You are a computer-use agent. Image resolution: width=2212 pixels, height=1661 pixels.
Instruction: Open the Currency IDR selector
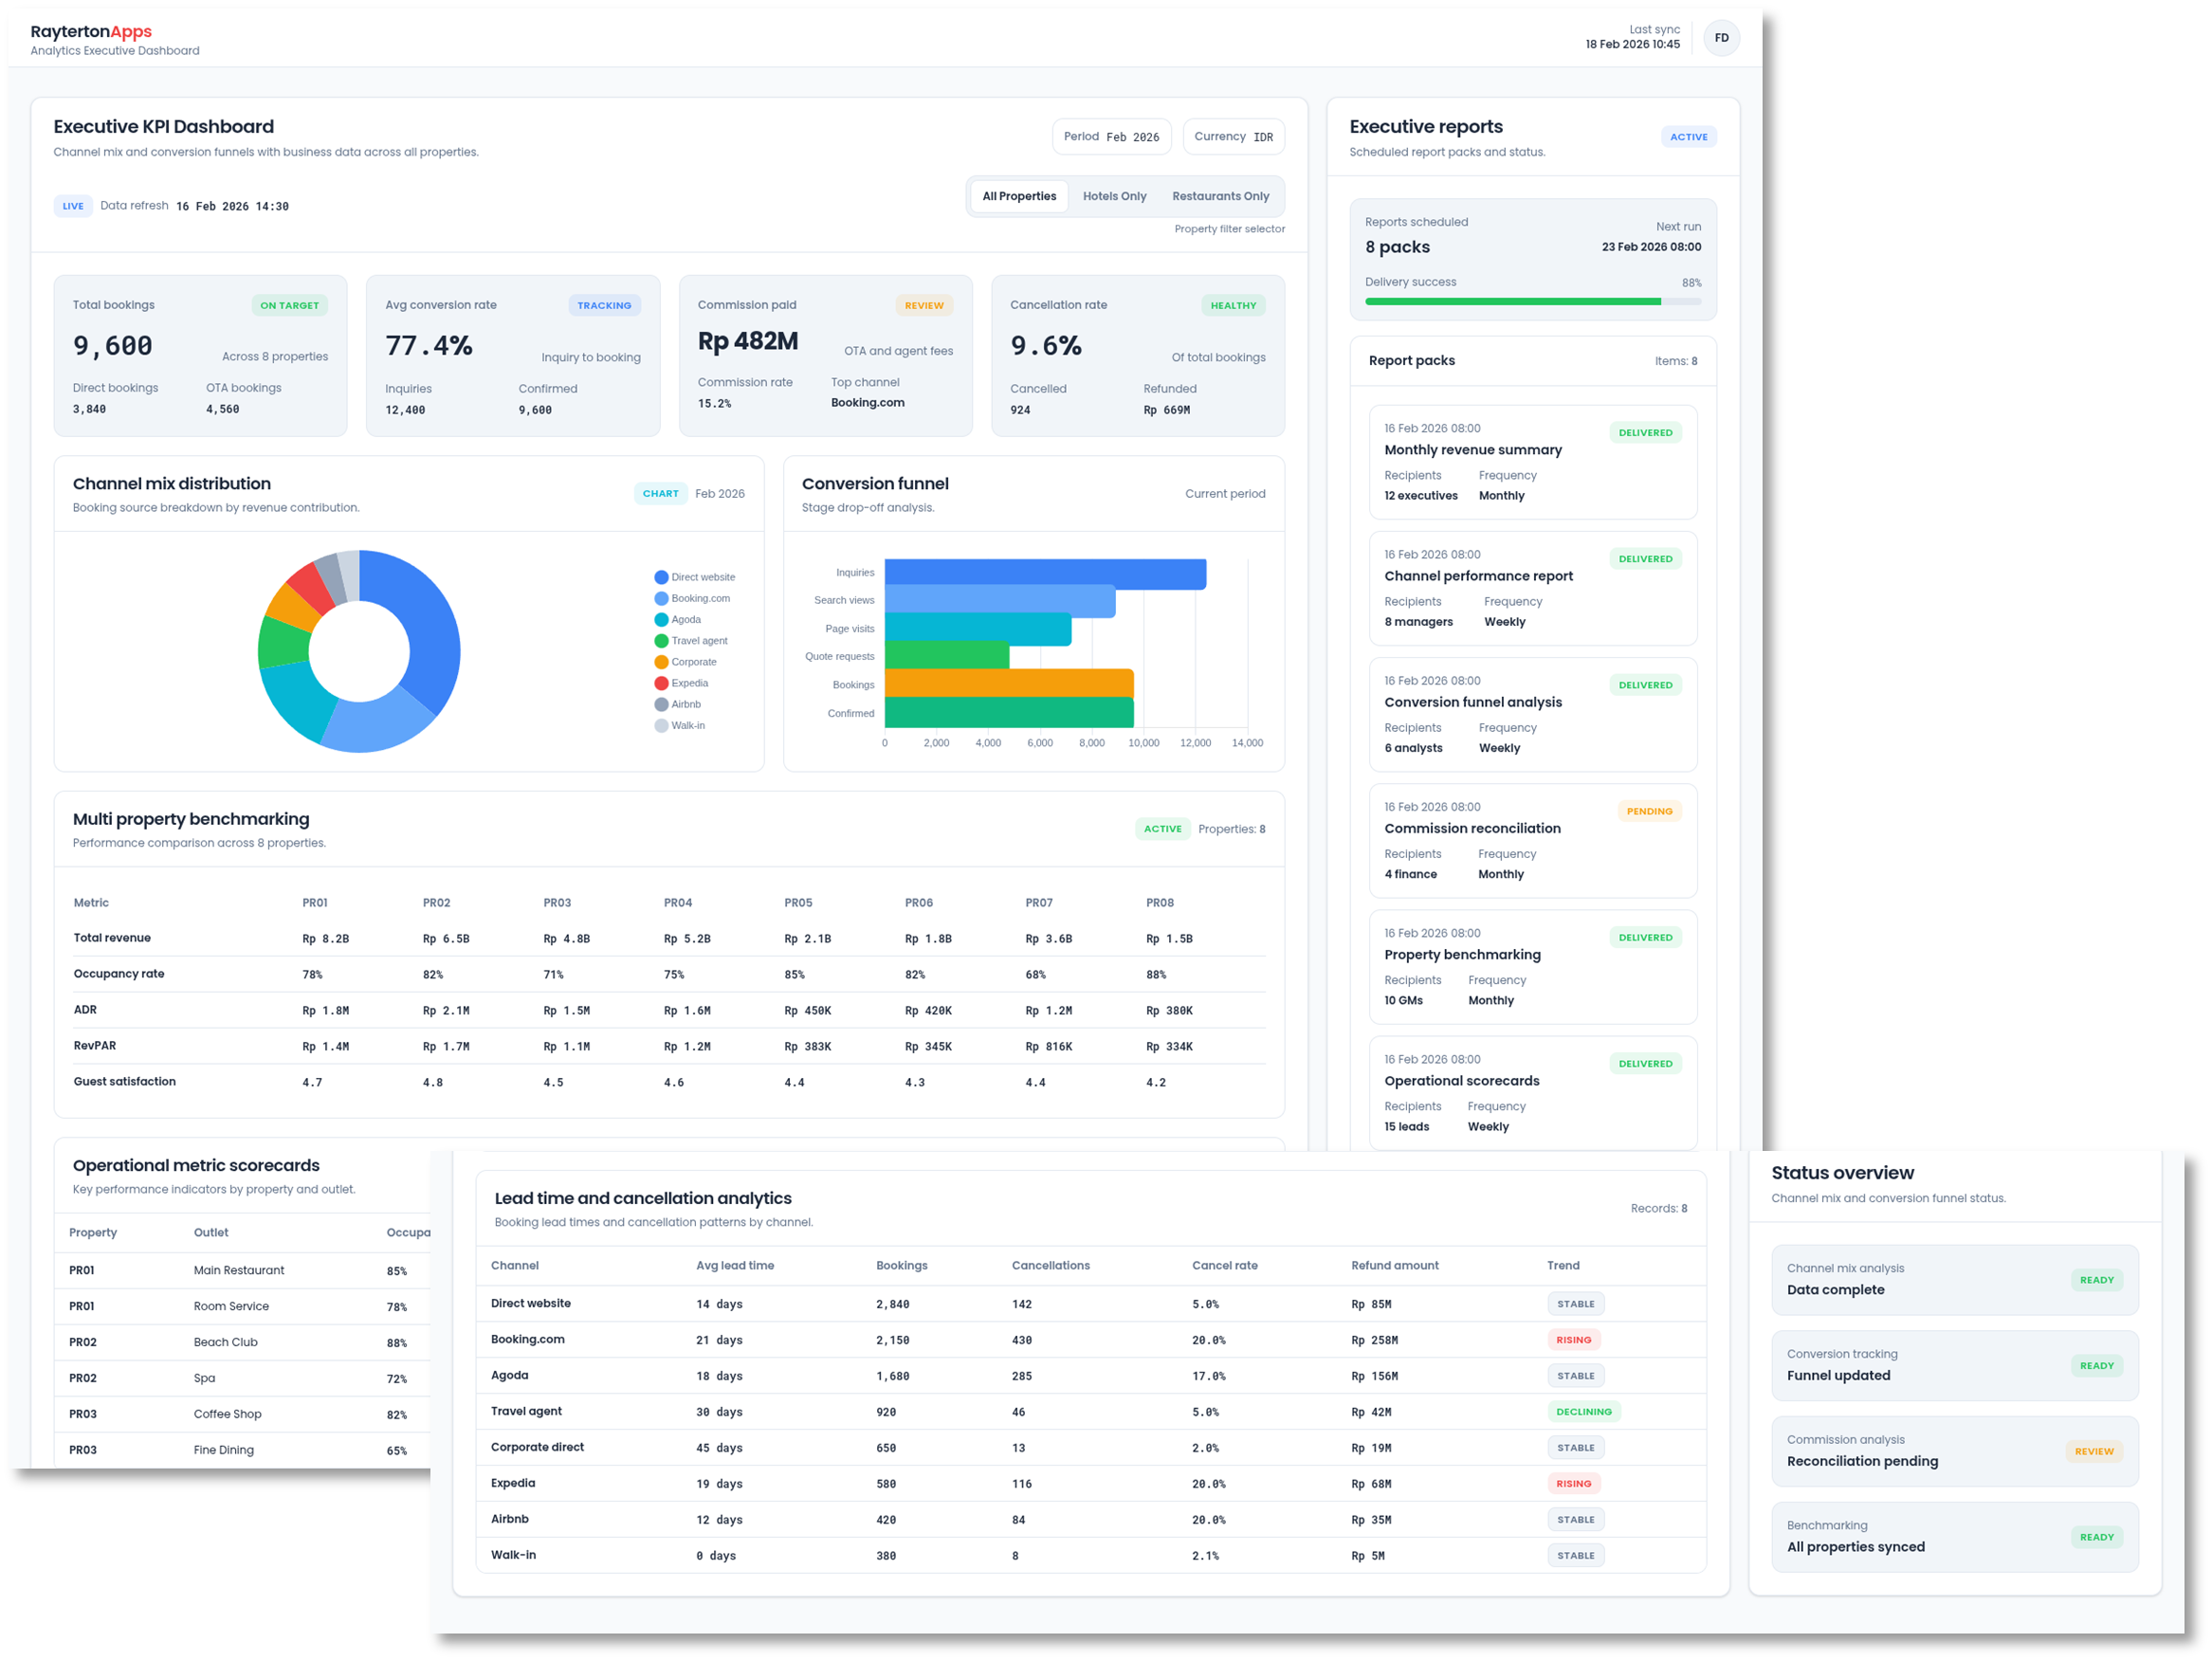pyautogui.click(x=1234, y=136)
